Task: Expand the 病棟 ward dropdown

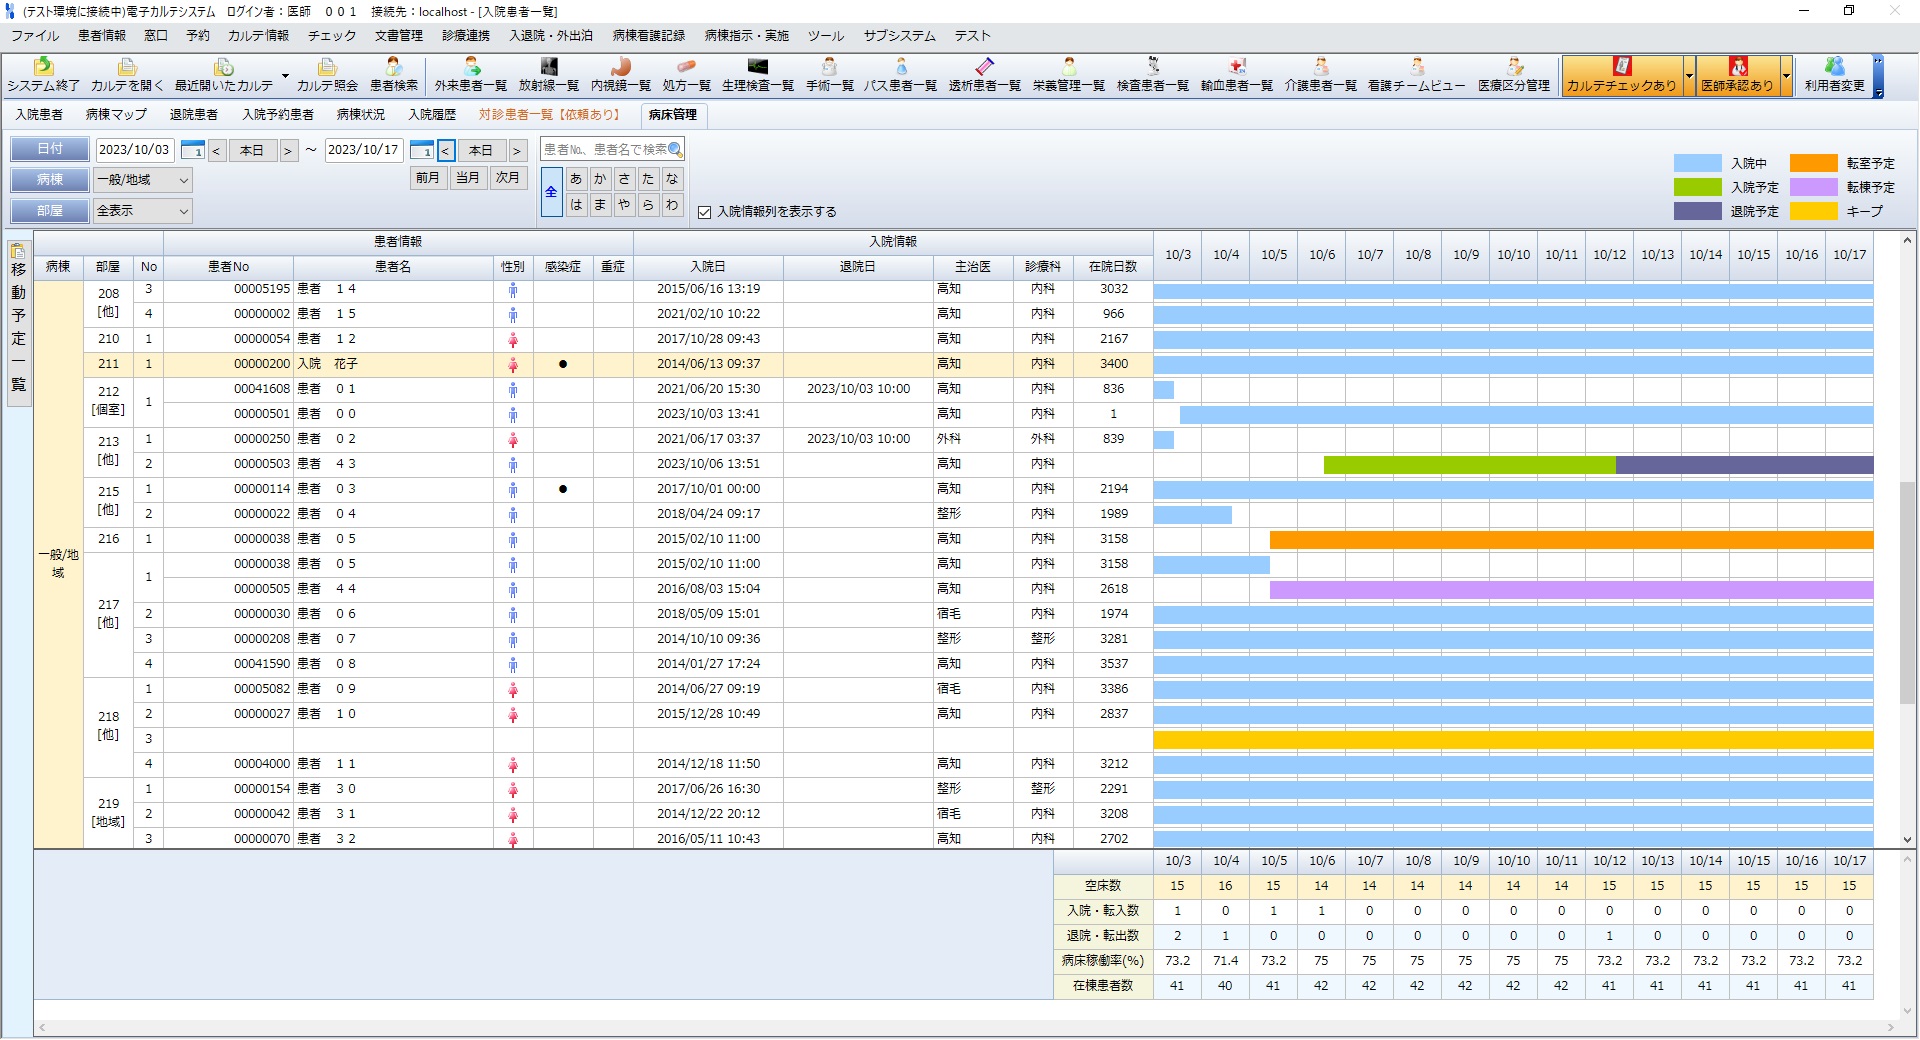Action: [183, 180]
